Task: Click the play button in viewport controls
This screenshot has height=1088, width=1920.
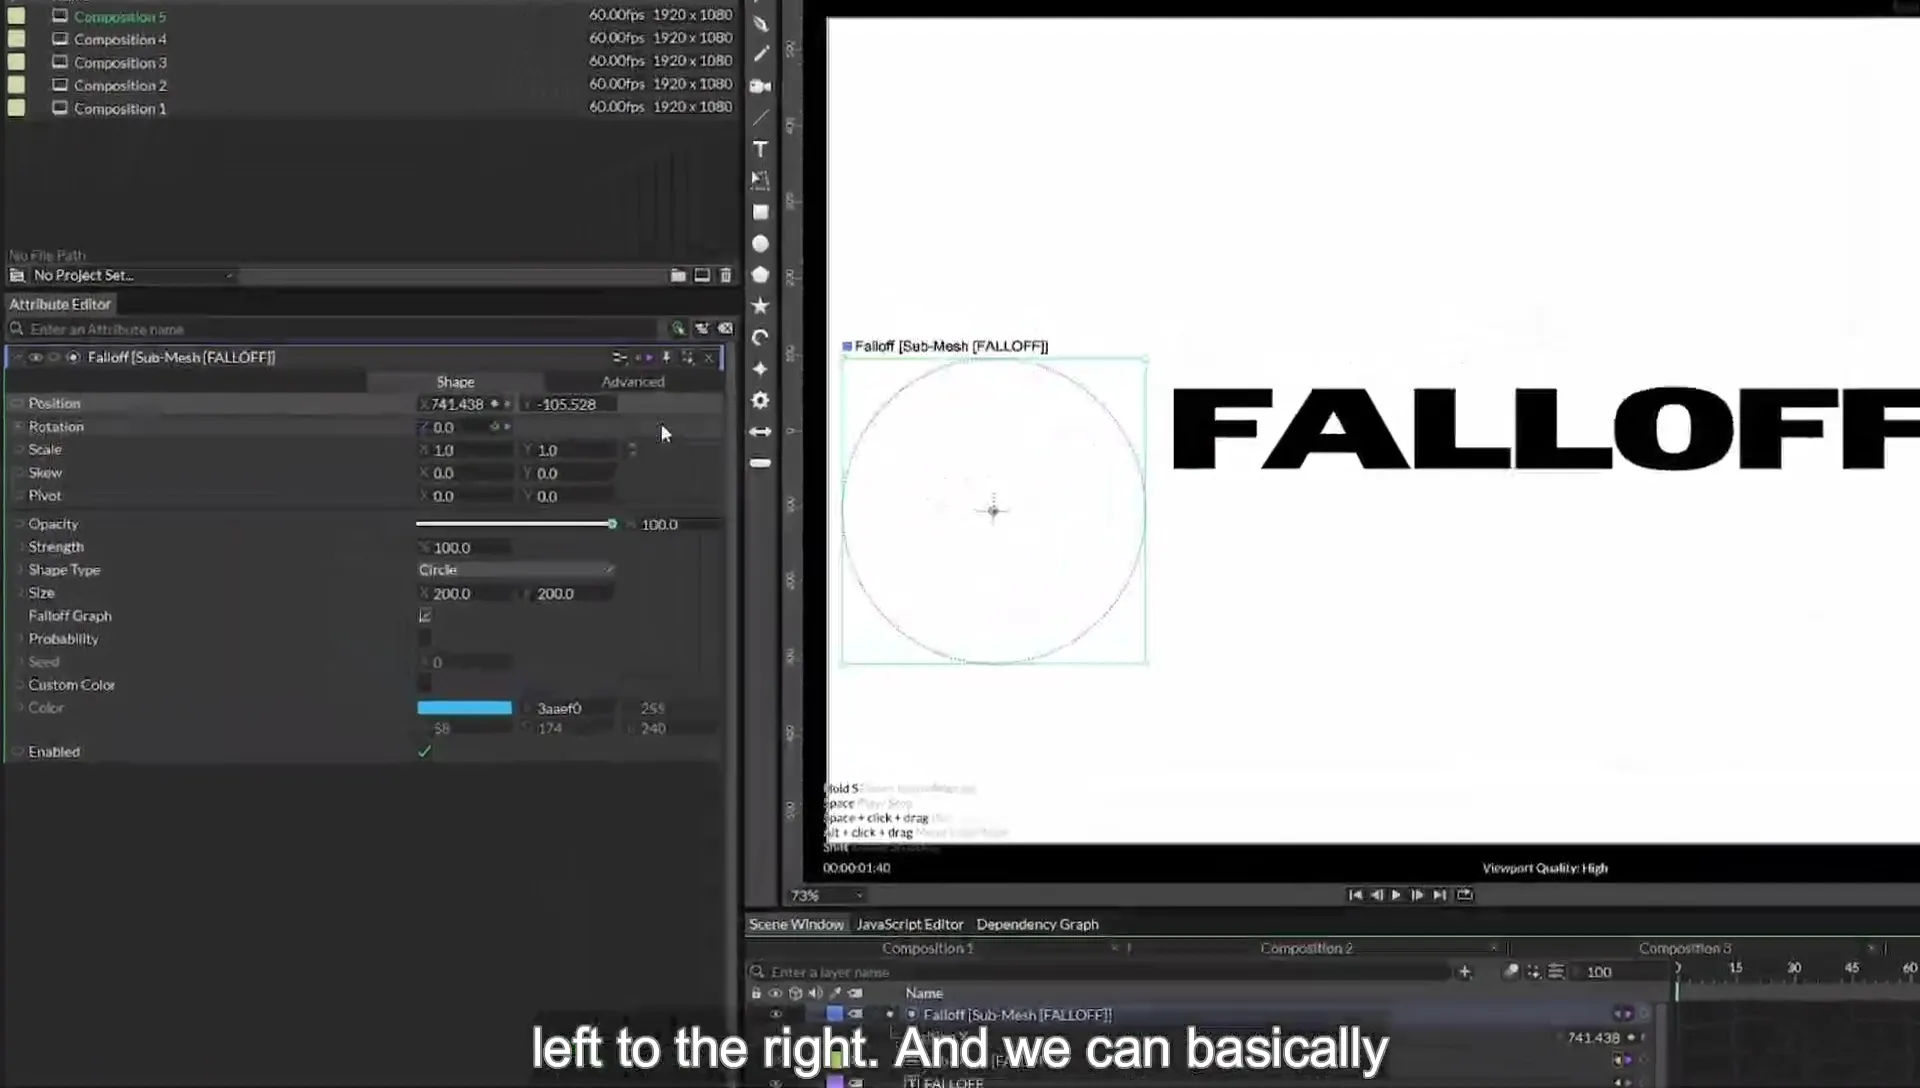Action: tap(1397, 895)
